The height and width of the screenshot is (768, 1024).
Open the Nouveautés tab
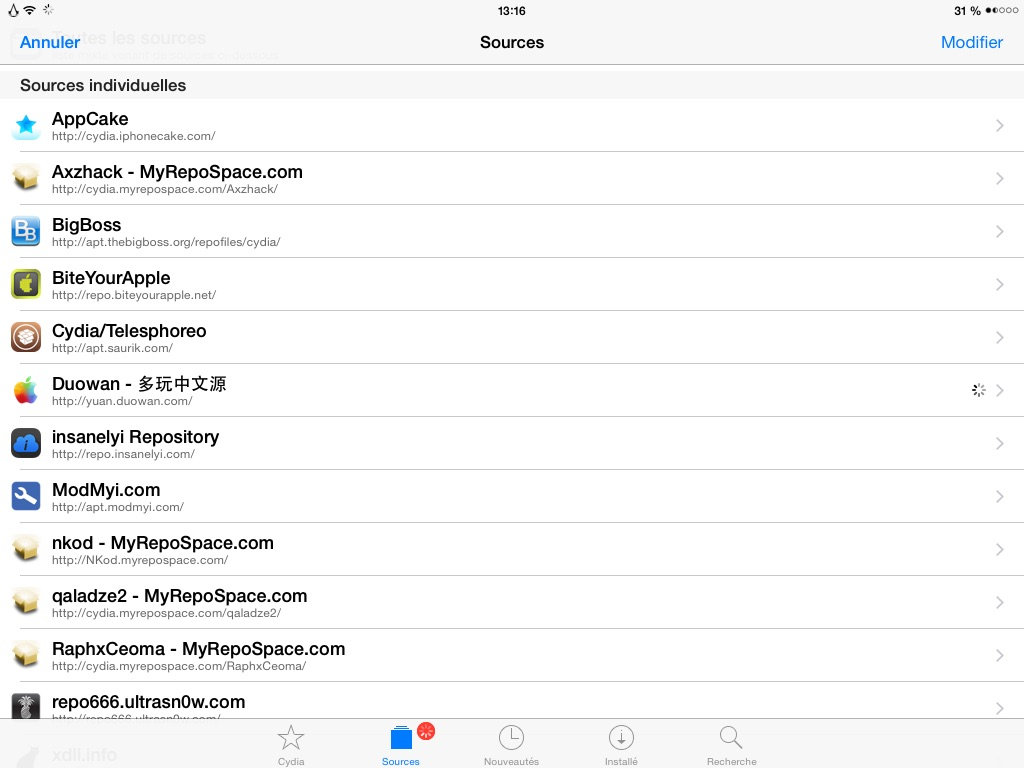(x=511, y=745)
